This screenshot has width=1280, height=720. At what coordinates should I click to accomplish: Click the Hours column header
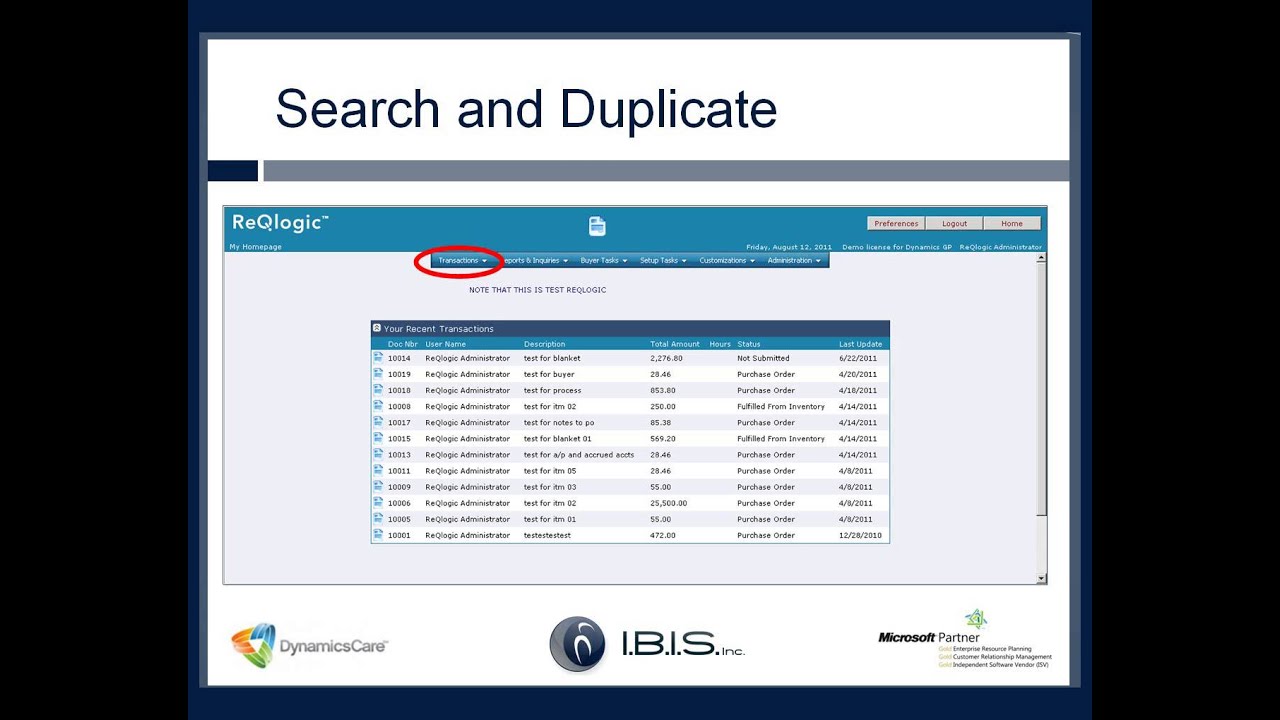coord(720,344)
